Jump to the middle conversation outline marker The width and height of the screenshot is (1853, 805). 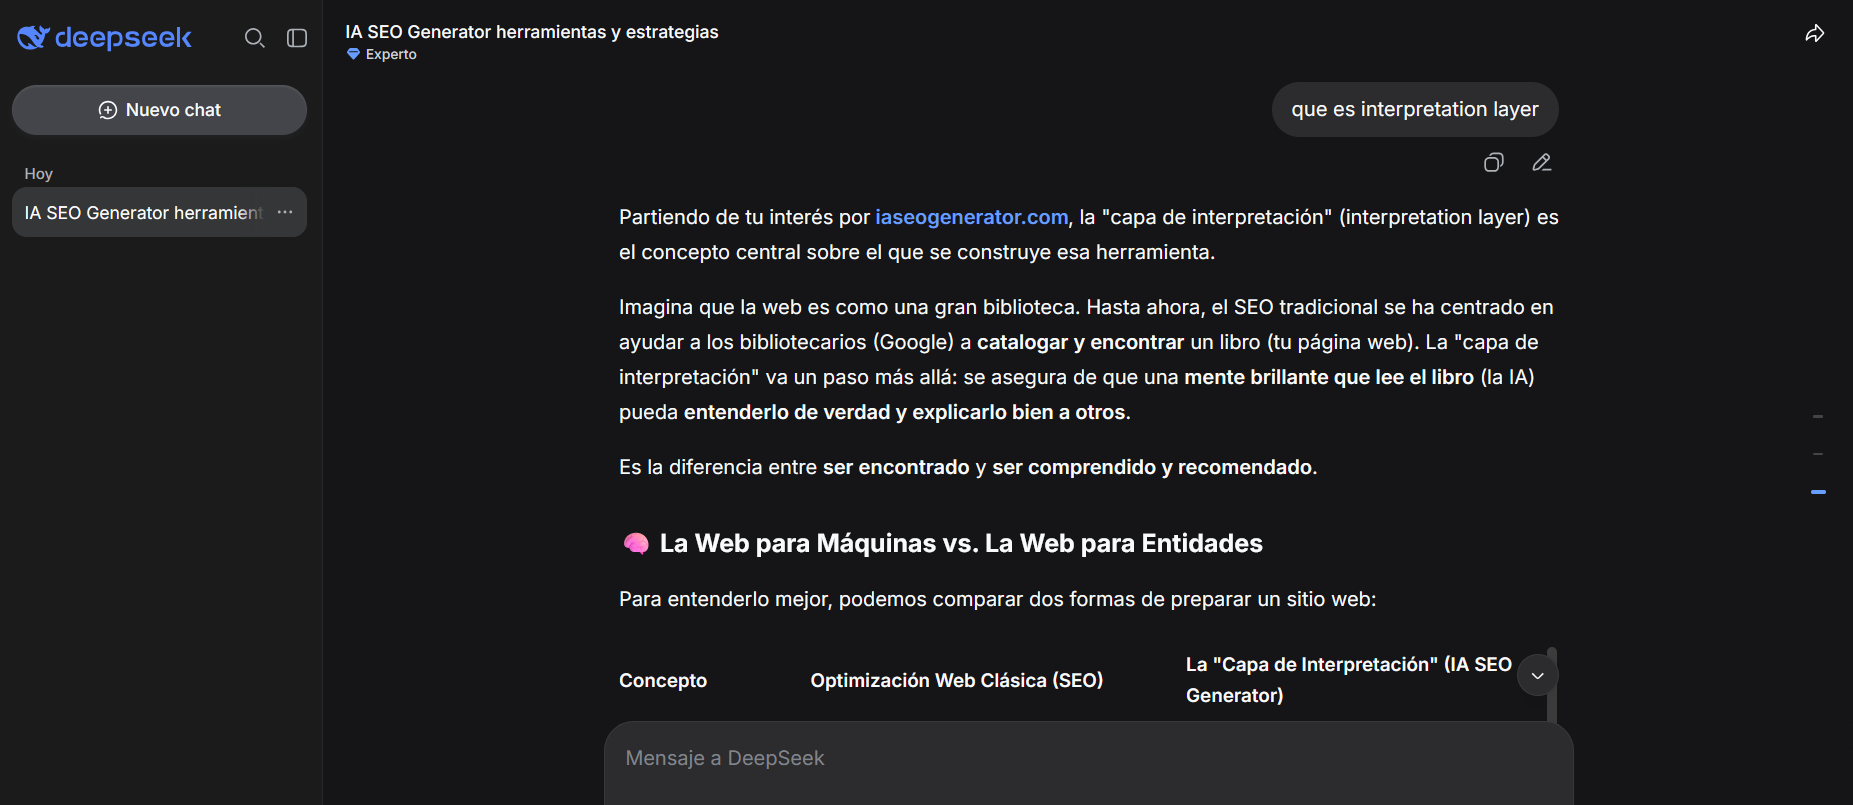pos(1818,454)
